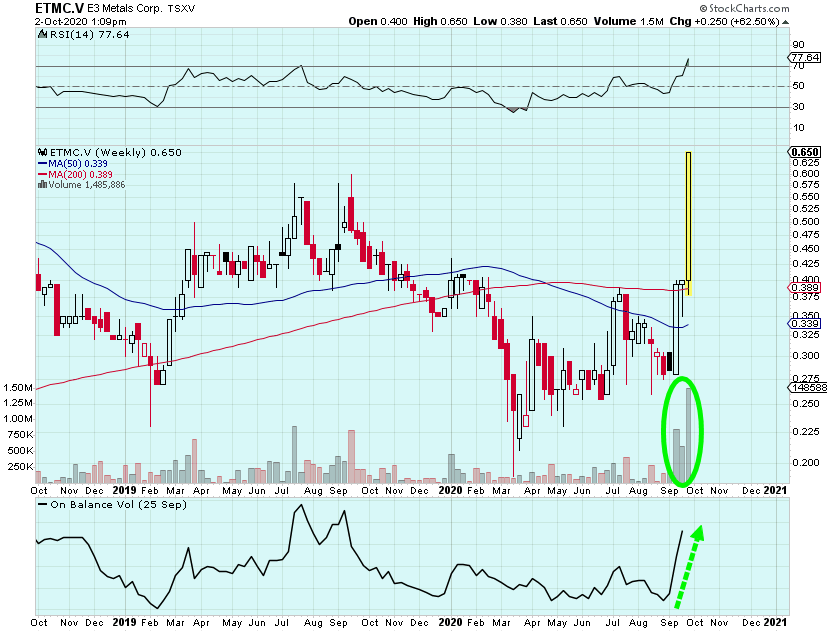
Task: Click the Volume legend bar icon
Action: click(41, 184)
